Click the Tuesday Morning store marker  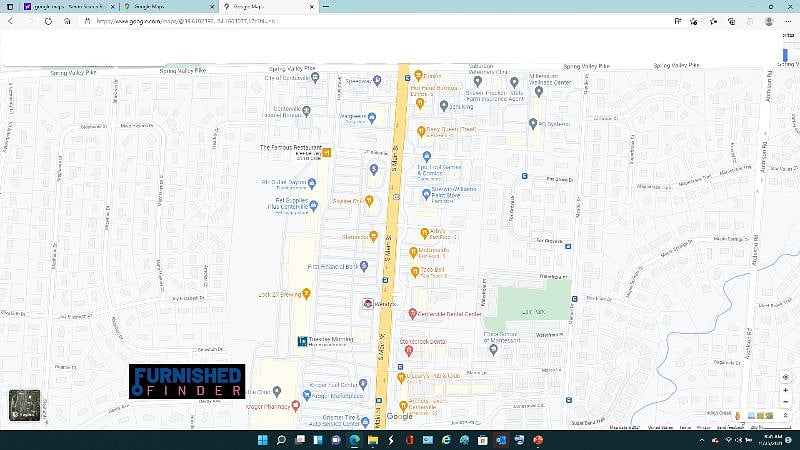[x=302, y=341]
